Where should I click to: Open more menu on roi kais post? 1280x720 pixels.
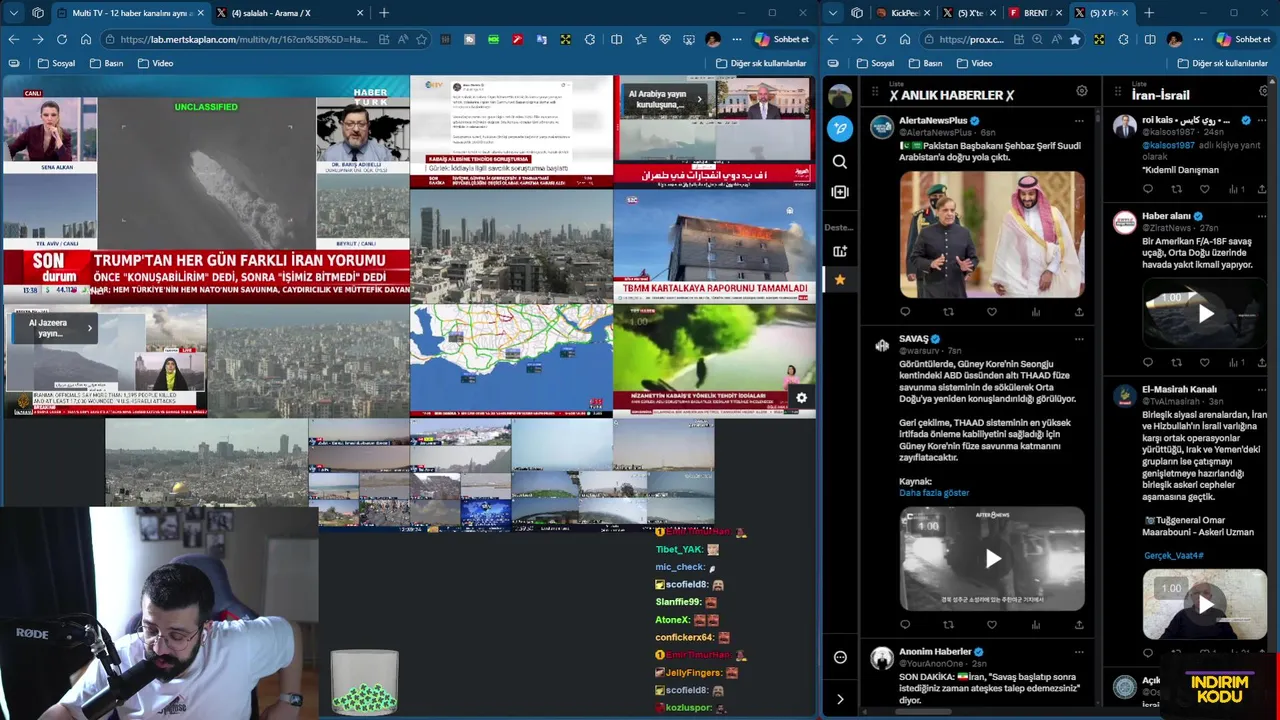pyautogui.click(x=1262, y=120)
